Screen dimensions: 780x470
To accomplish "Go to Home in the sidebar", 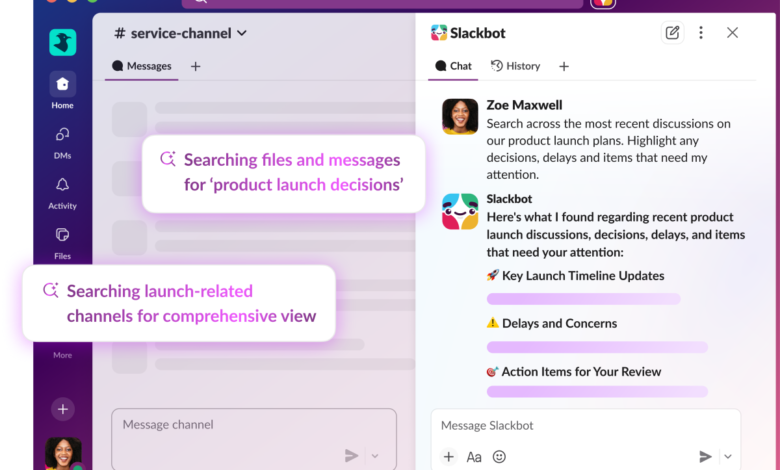I will pyautogui.click(x=63, y=91).
